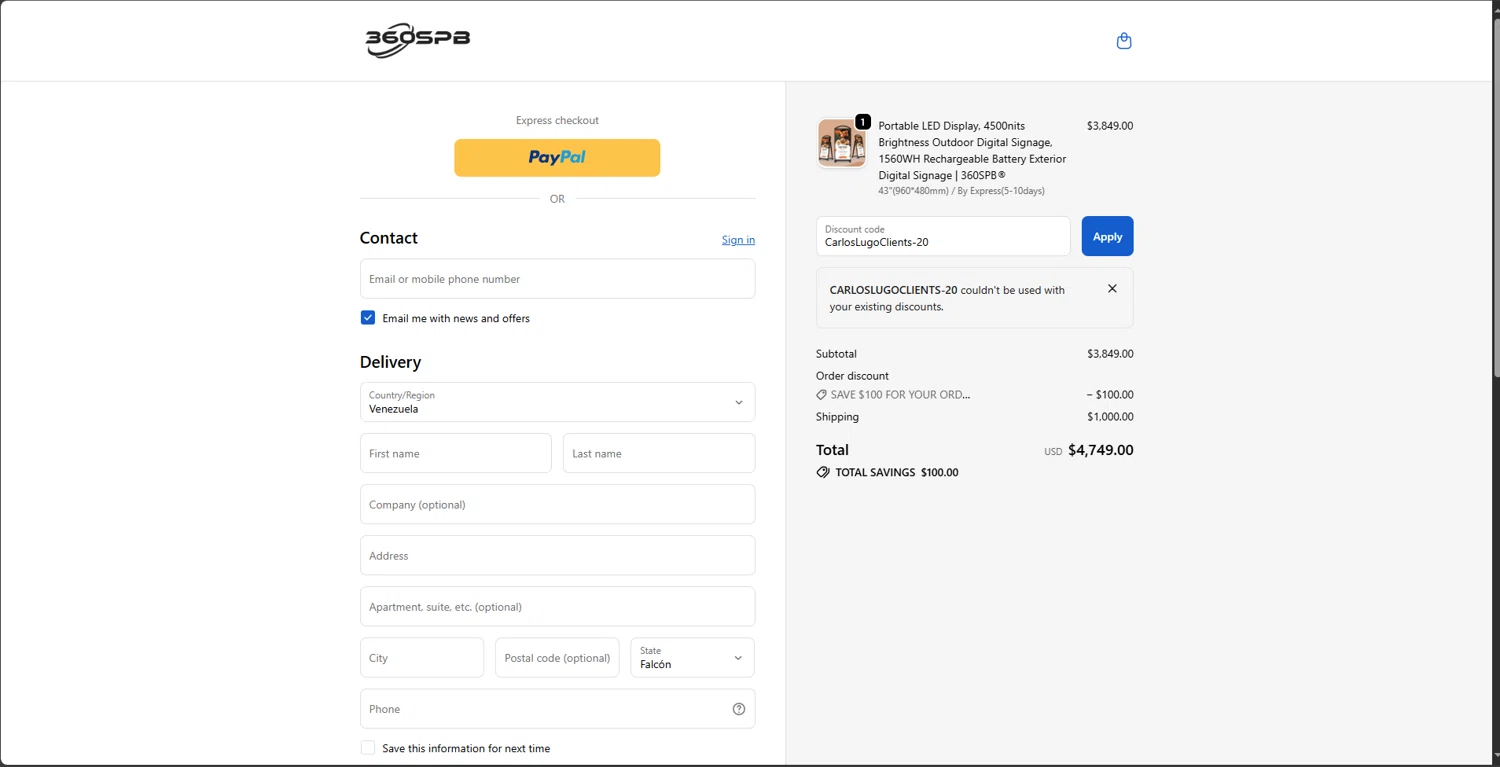This screenshot has width=1500, height=767.
Task: Focus the Email or mobile phone number field
Action: [x=557, y=279]
